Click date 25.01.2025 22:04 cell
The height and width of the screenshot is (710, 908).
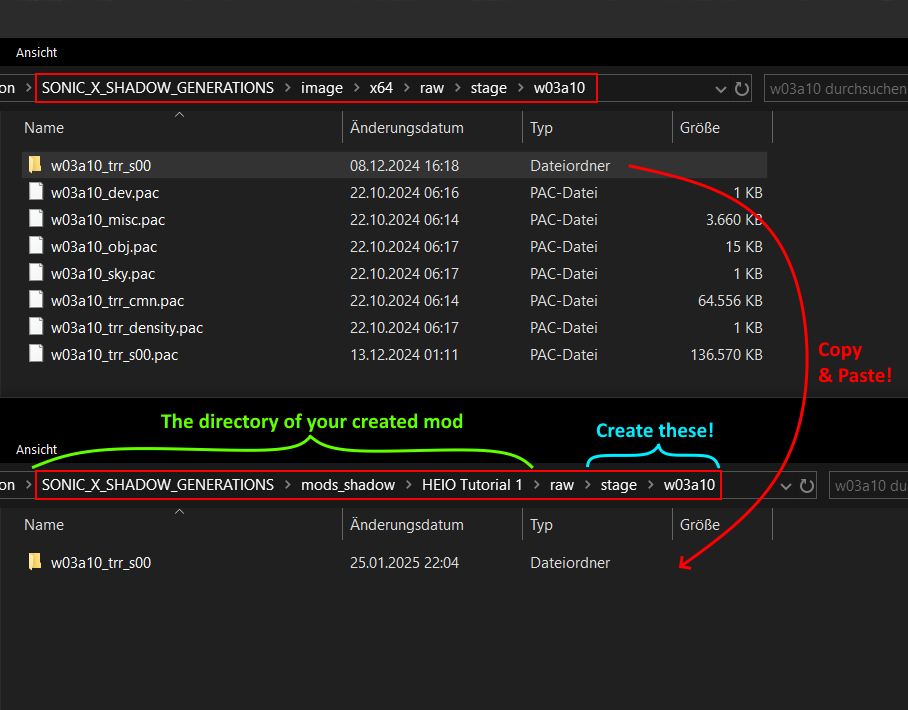point(404,563)
